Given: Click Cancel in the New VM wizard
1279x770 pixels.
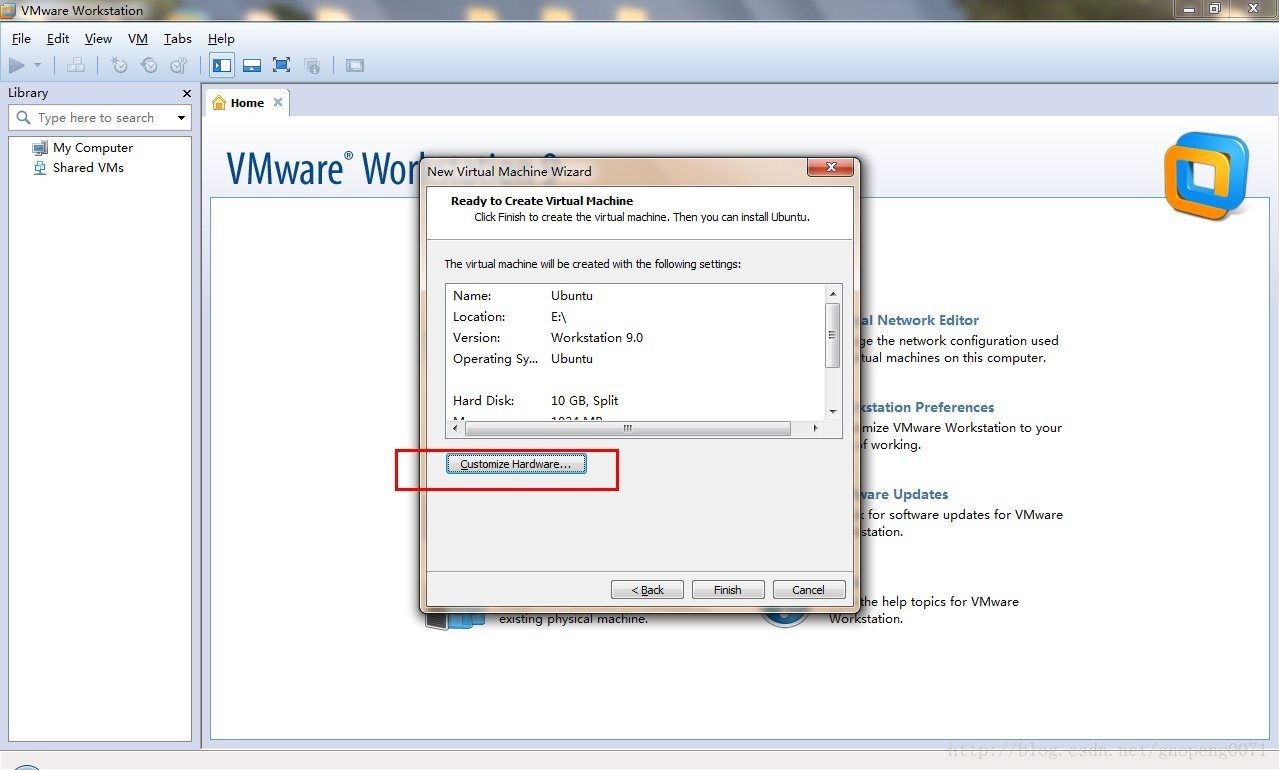Looking at the screenshot, I should 809,590.
